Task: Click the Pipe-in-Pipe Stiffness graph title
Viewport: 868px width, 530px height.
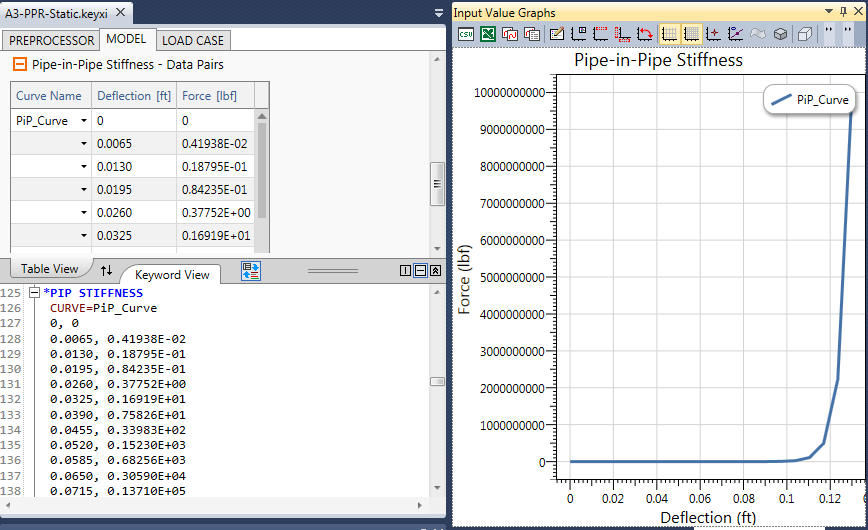Action: (x=658, y=60)
